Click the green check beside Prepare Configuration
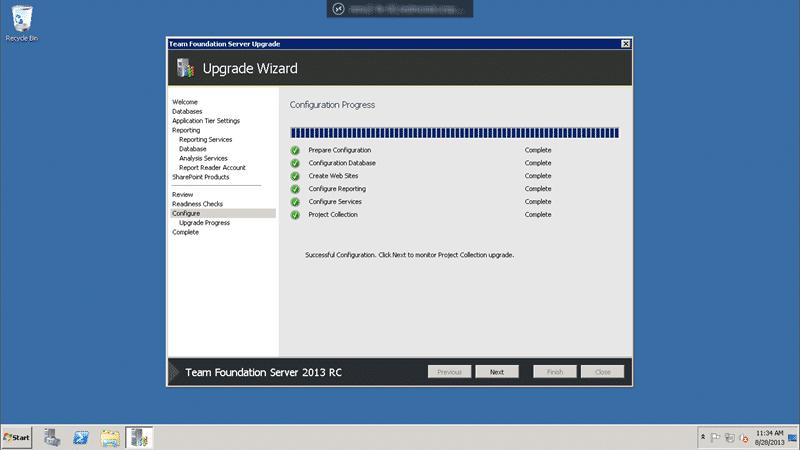Viewport: 800px width, 450px height. click(x=295, y=151)
